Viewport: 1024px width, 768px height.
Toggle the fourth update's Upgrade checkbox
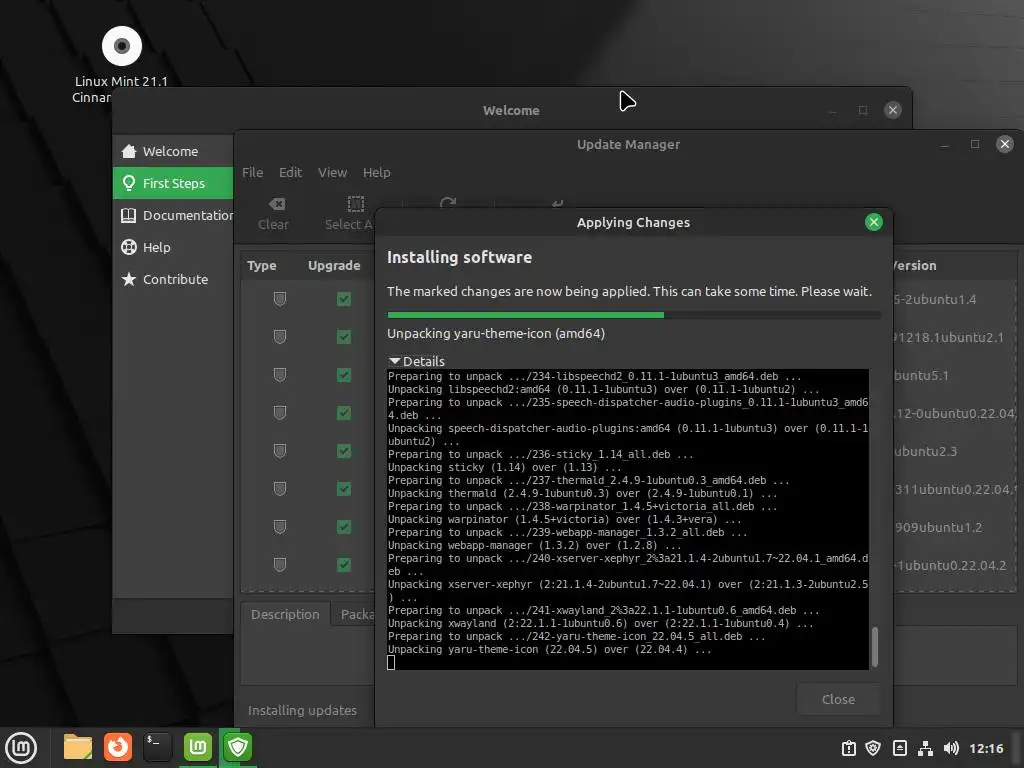344,413
